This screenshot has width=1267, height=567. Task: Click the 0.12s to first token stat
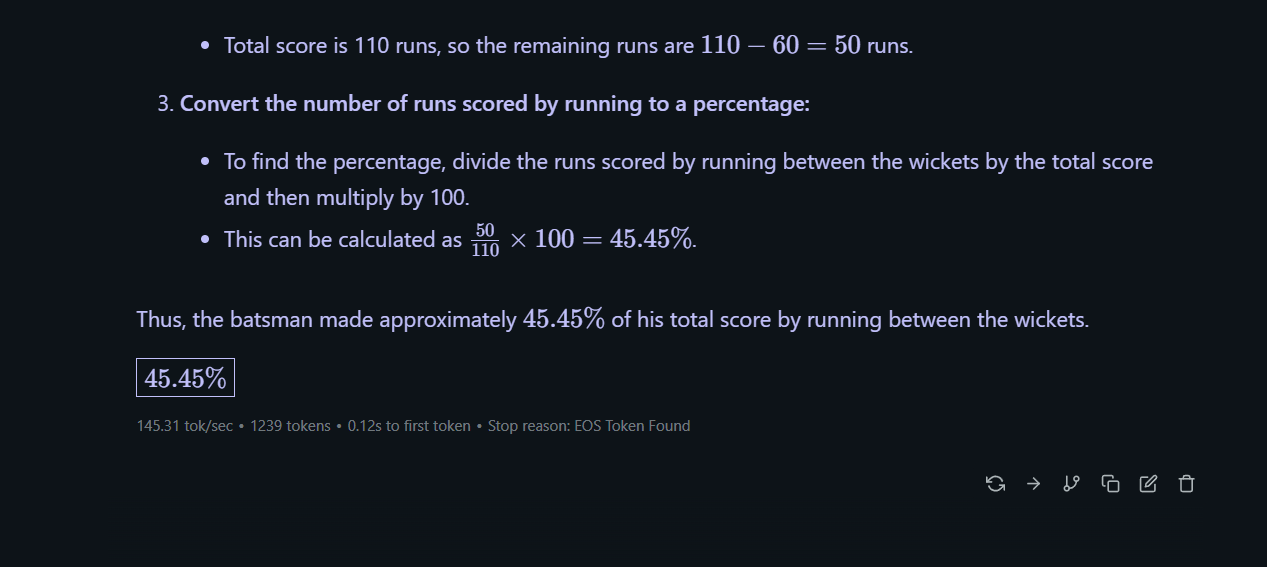tap(409, 426)
